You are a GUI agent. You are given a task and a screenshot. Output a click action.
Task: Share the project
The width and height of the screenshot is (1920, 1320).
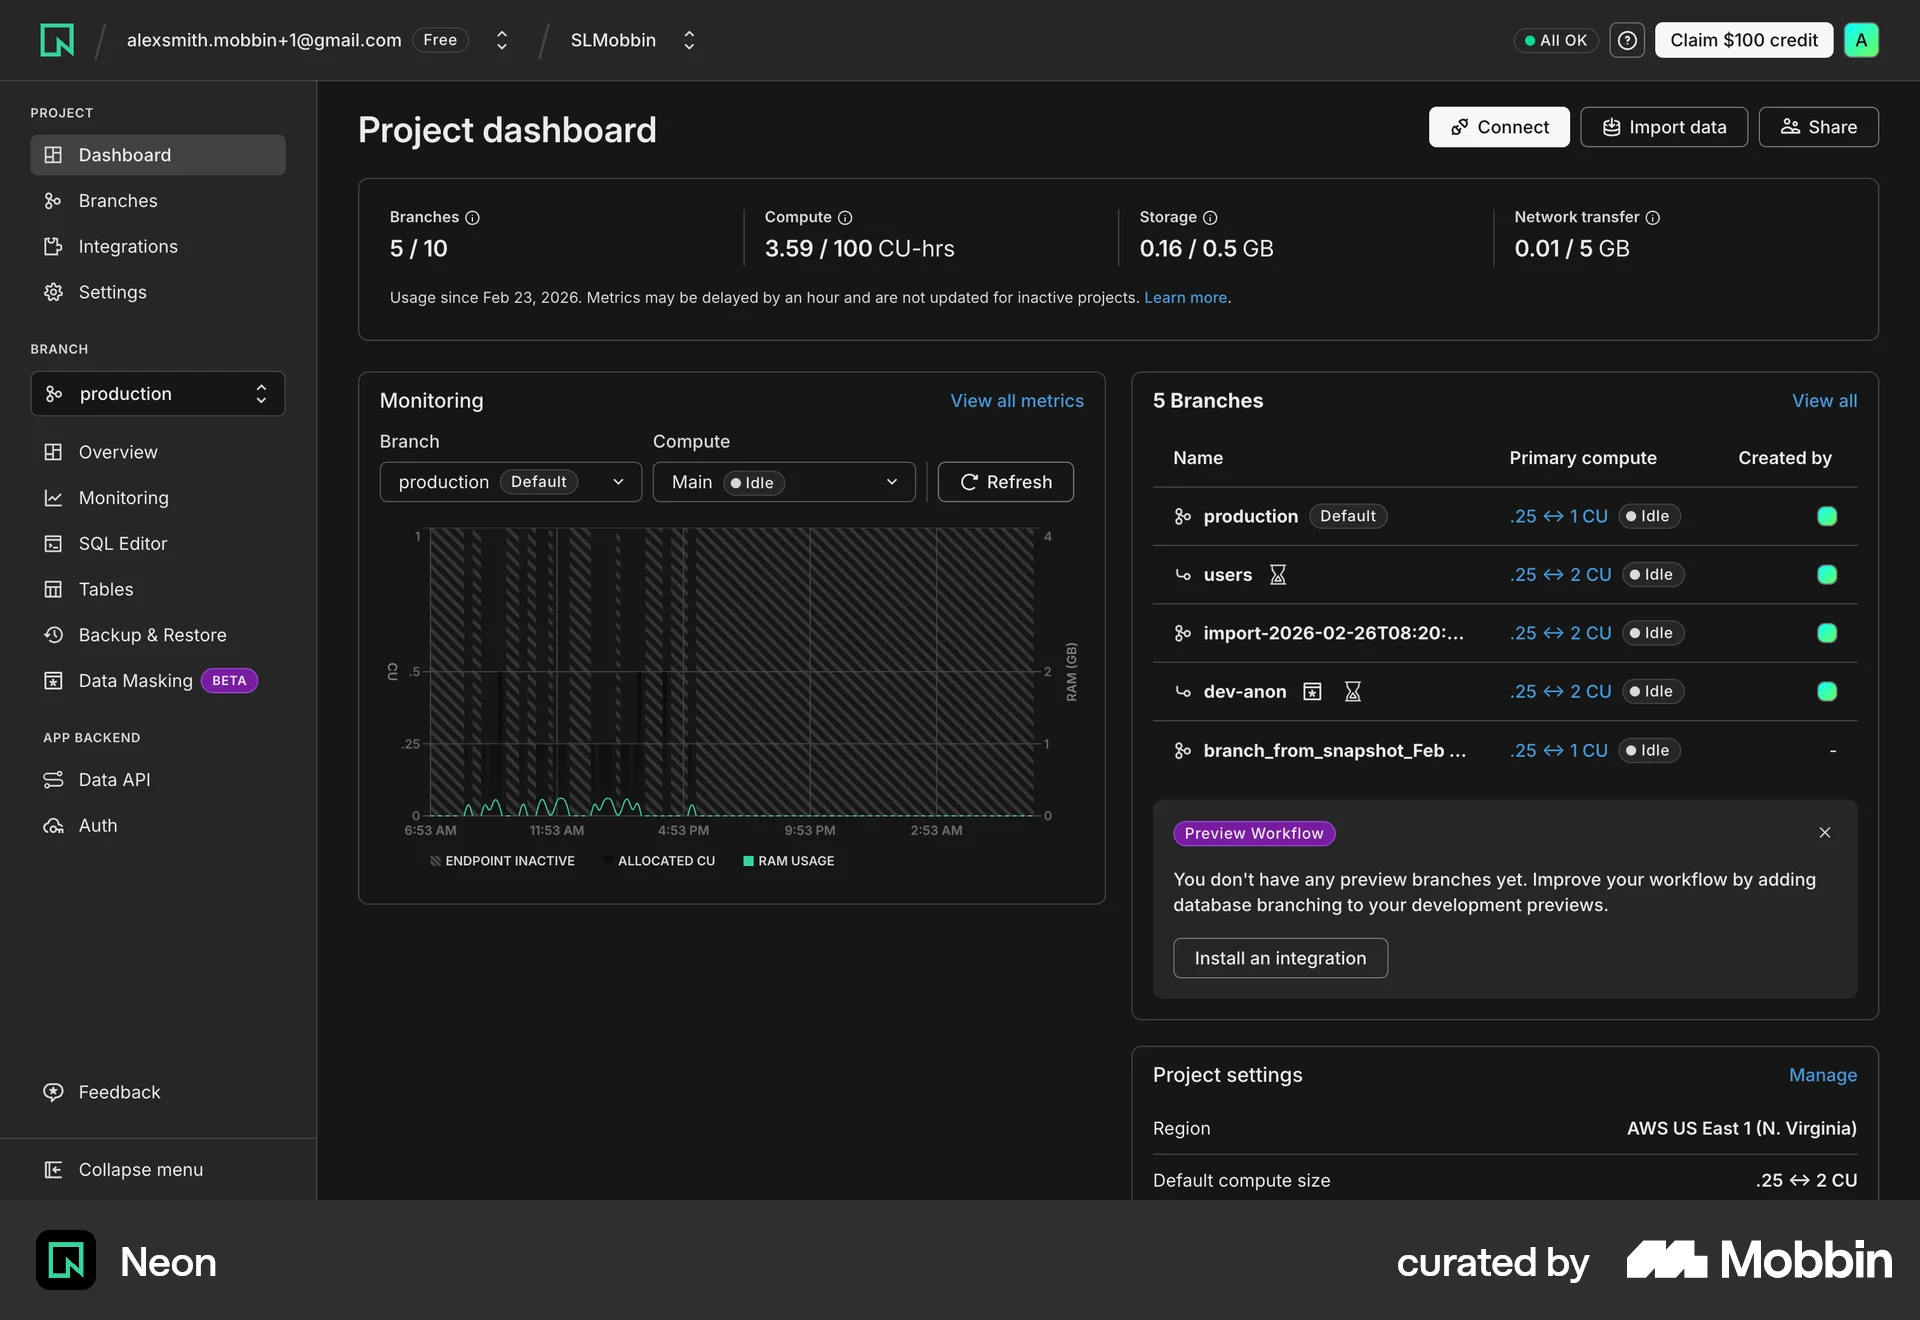pos(1819,127)
